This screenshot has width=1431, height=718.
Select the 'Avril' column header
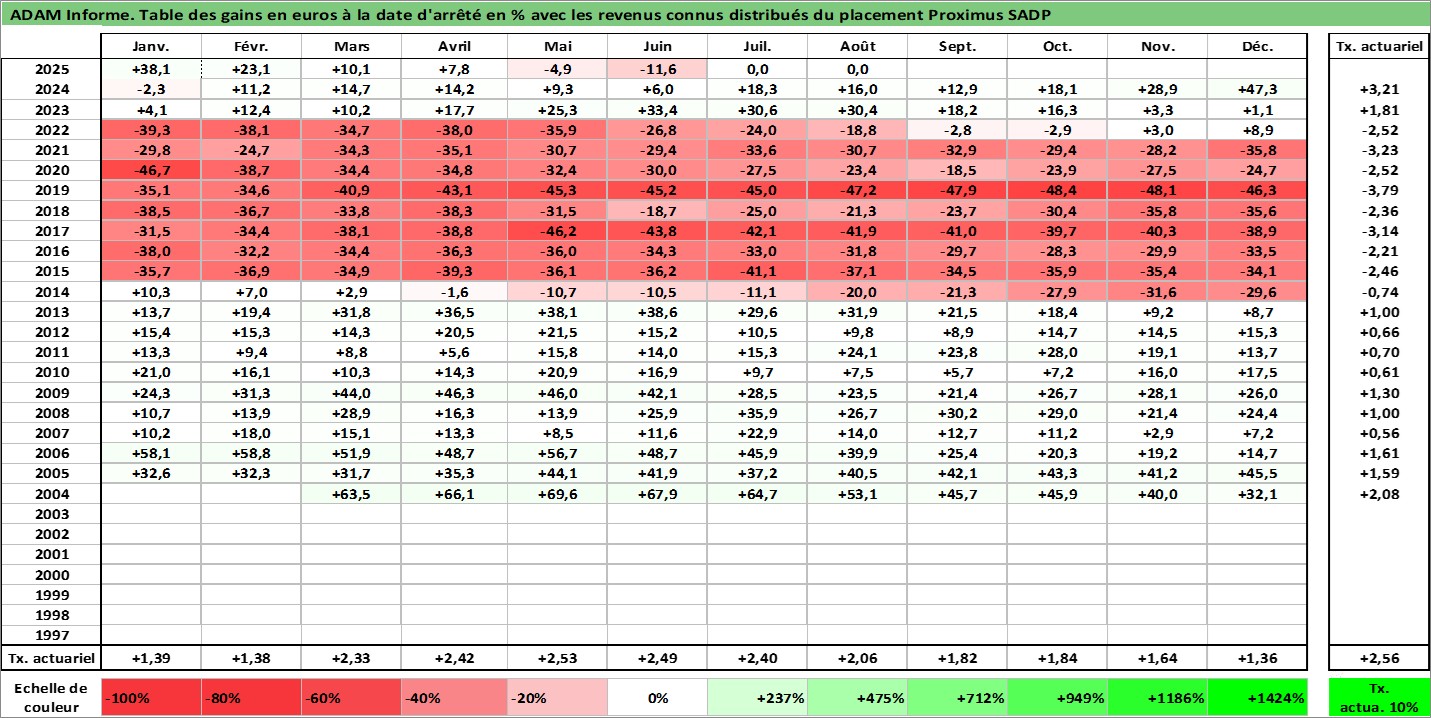click(x=455, y=47)
